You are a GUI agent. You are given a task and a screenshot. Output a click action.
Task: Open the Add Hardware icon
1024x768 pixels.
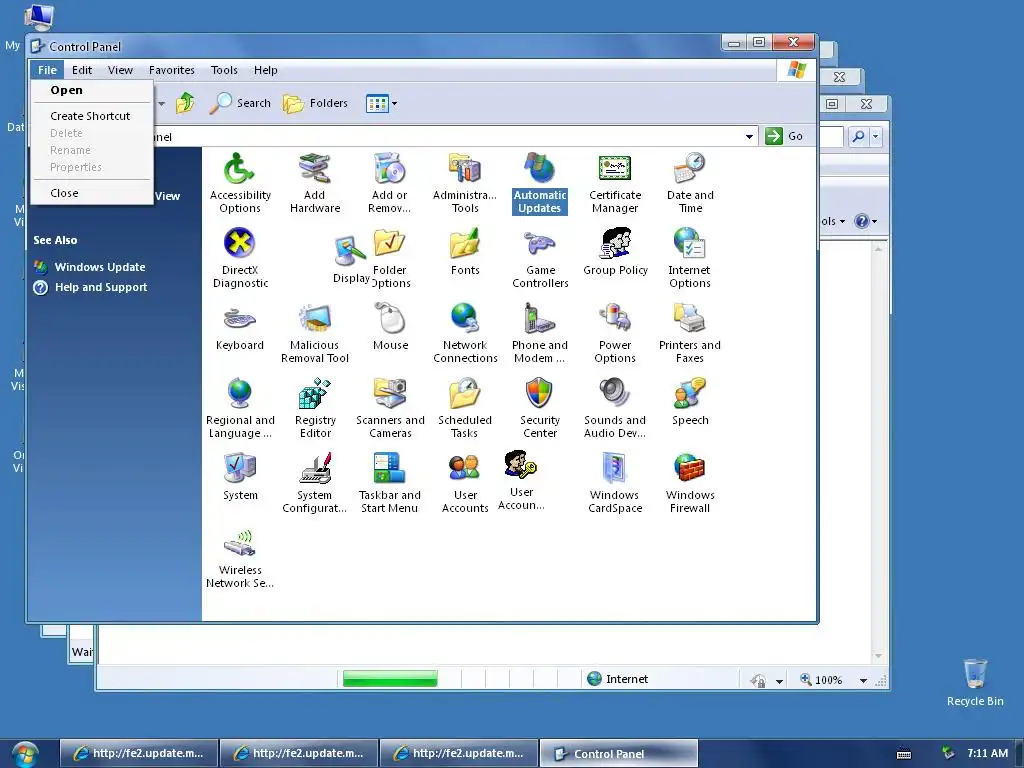[315, 183]
